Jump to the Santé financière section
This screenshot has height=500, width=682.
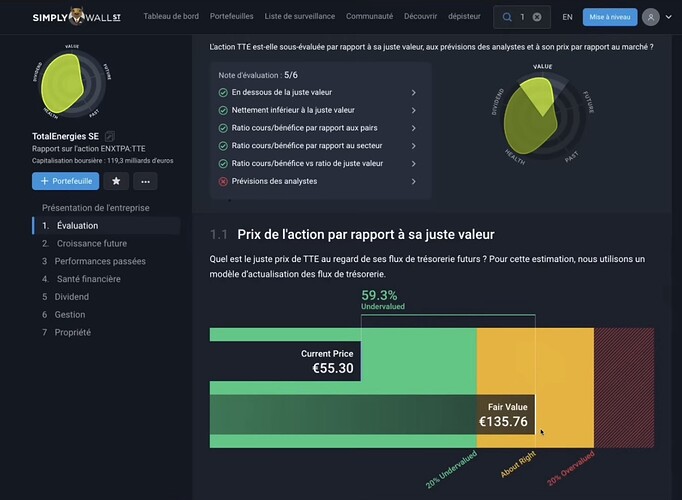coord(81,279)
